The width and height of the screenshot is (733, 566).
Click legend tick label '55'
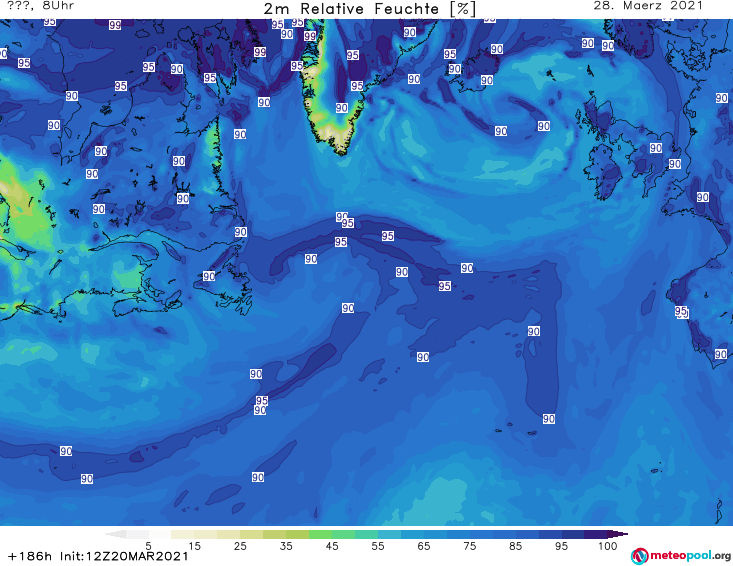tap(378, 546)
